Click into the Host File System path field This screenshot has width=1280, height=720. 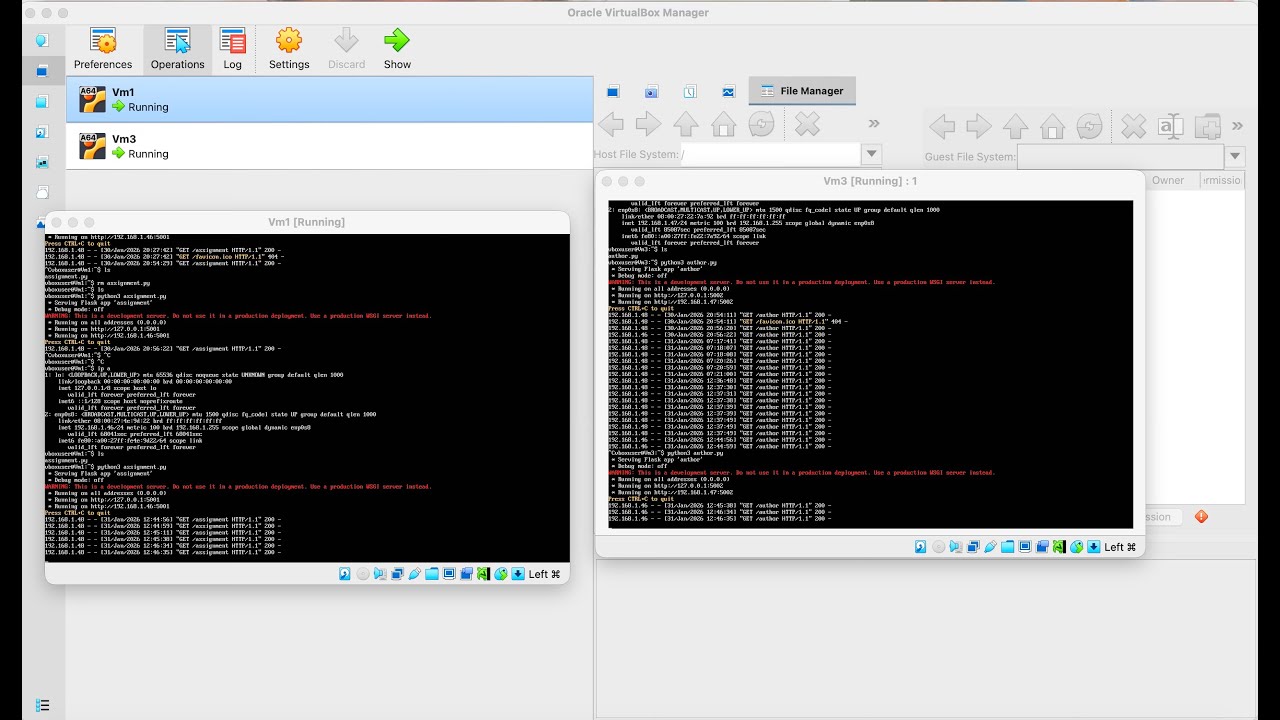(770, 155)
